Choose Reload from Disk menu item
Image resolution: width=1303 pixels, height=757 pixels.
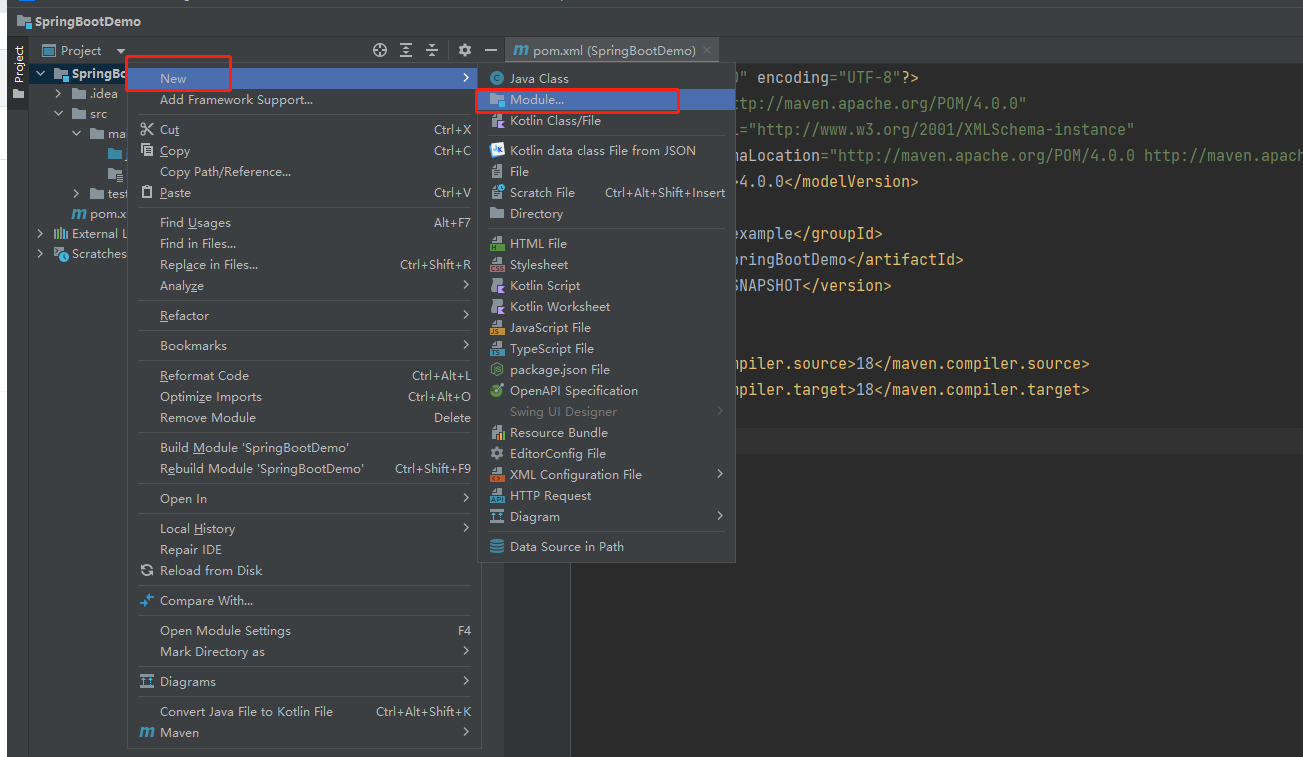[211, 571]
